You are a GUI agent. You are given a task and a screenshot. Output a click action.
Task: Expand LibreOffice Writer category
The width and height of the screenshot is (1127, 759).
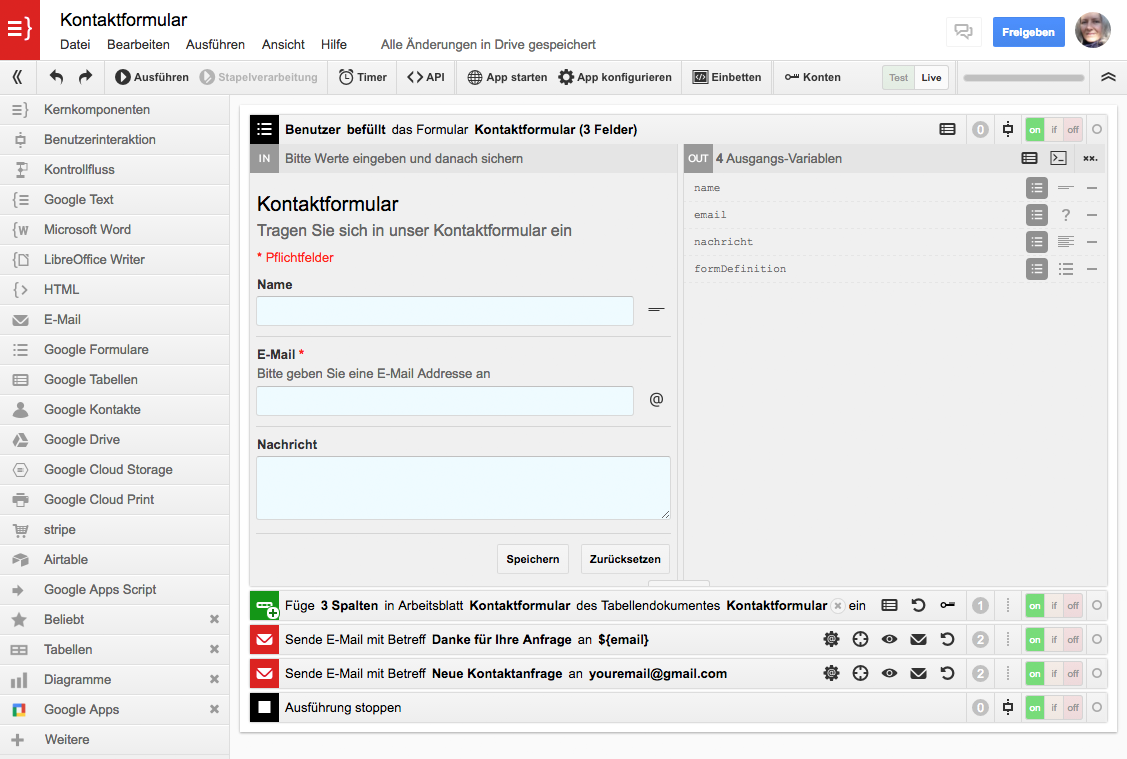114,259
